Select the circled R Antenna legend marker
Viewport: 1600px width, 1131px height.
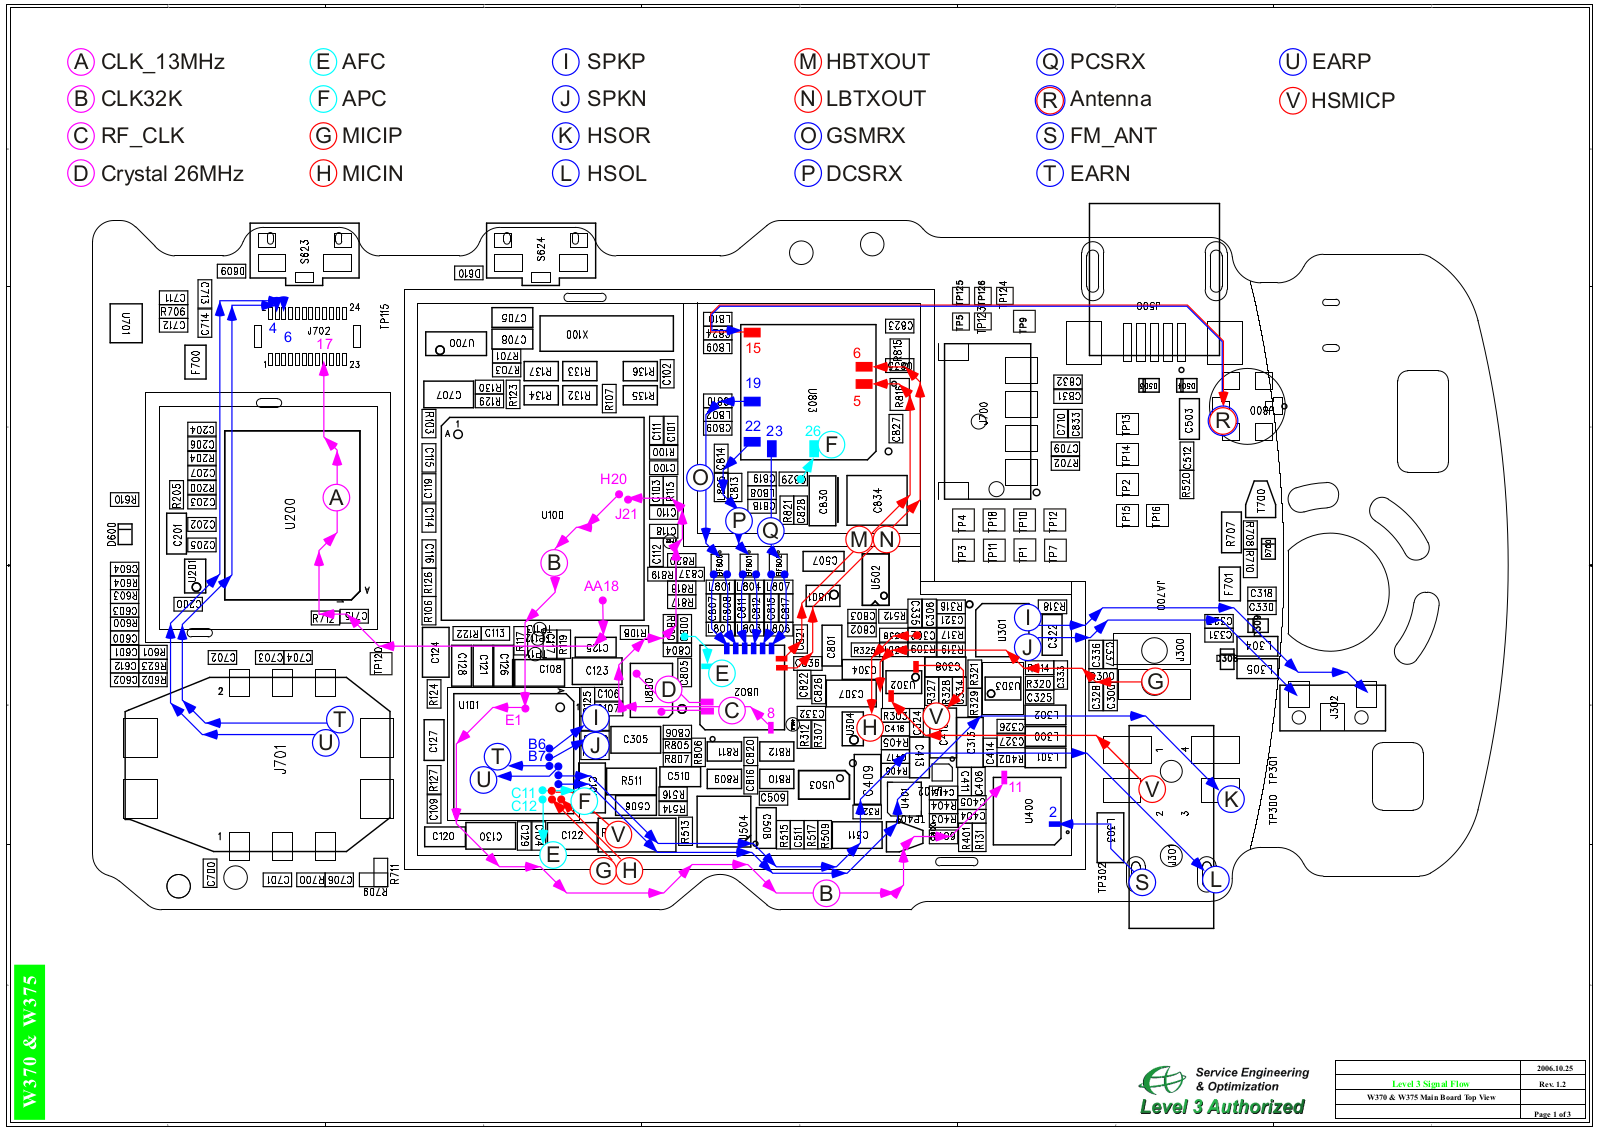point(1050,100)
